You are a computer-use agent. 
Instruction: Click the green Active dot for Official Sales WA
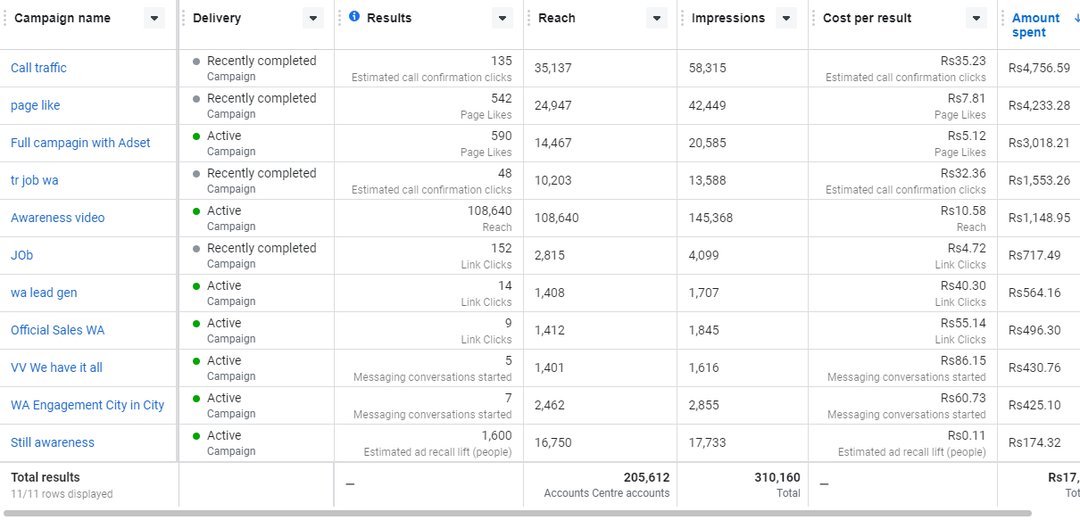196,324
